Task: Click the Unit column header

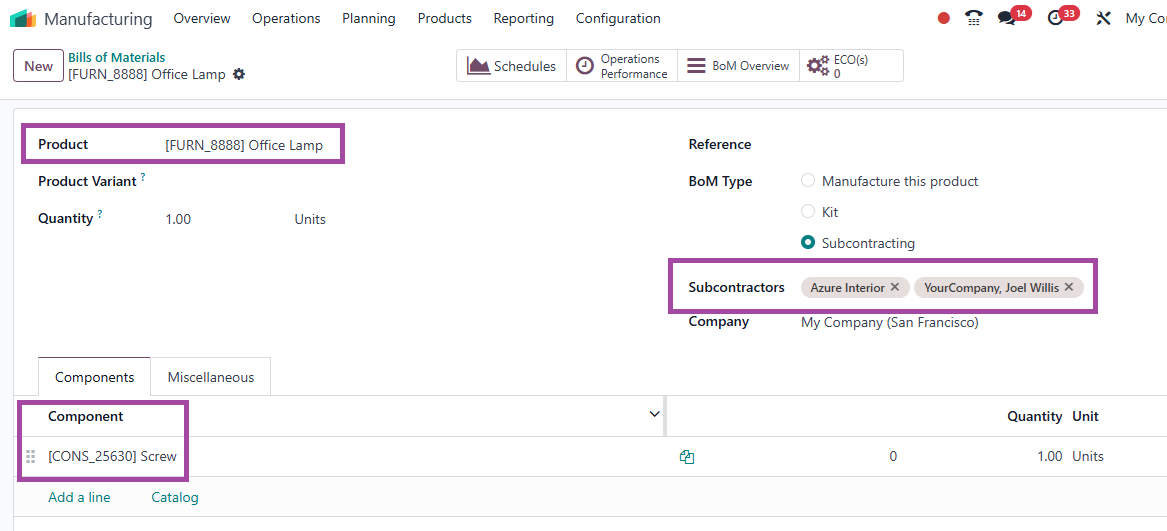Action: pyautogui.click(x=1085, y=416)
